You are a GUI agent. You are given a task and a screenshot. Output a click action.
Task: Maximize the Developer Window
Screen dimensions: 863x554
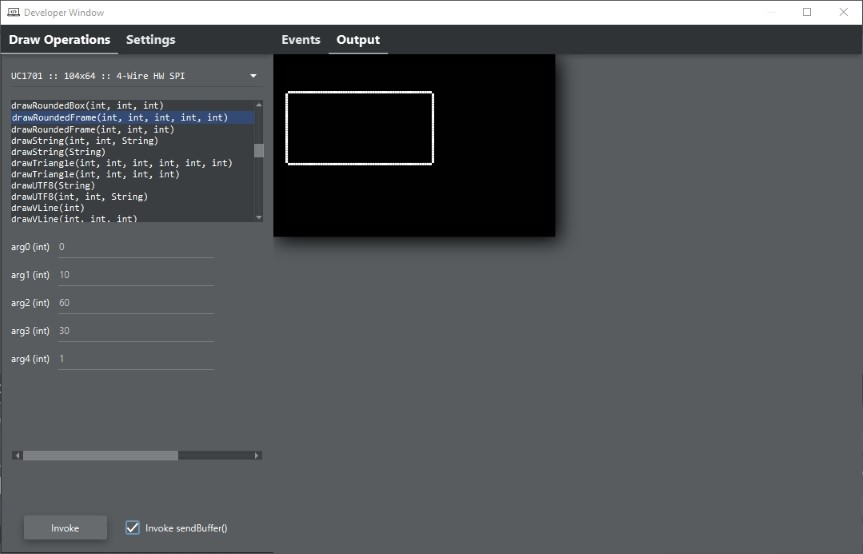point(807,12)
